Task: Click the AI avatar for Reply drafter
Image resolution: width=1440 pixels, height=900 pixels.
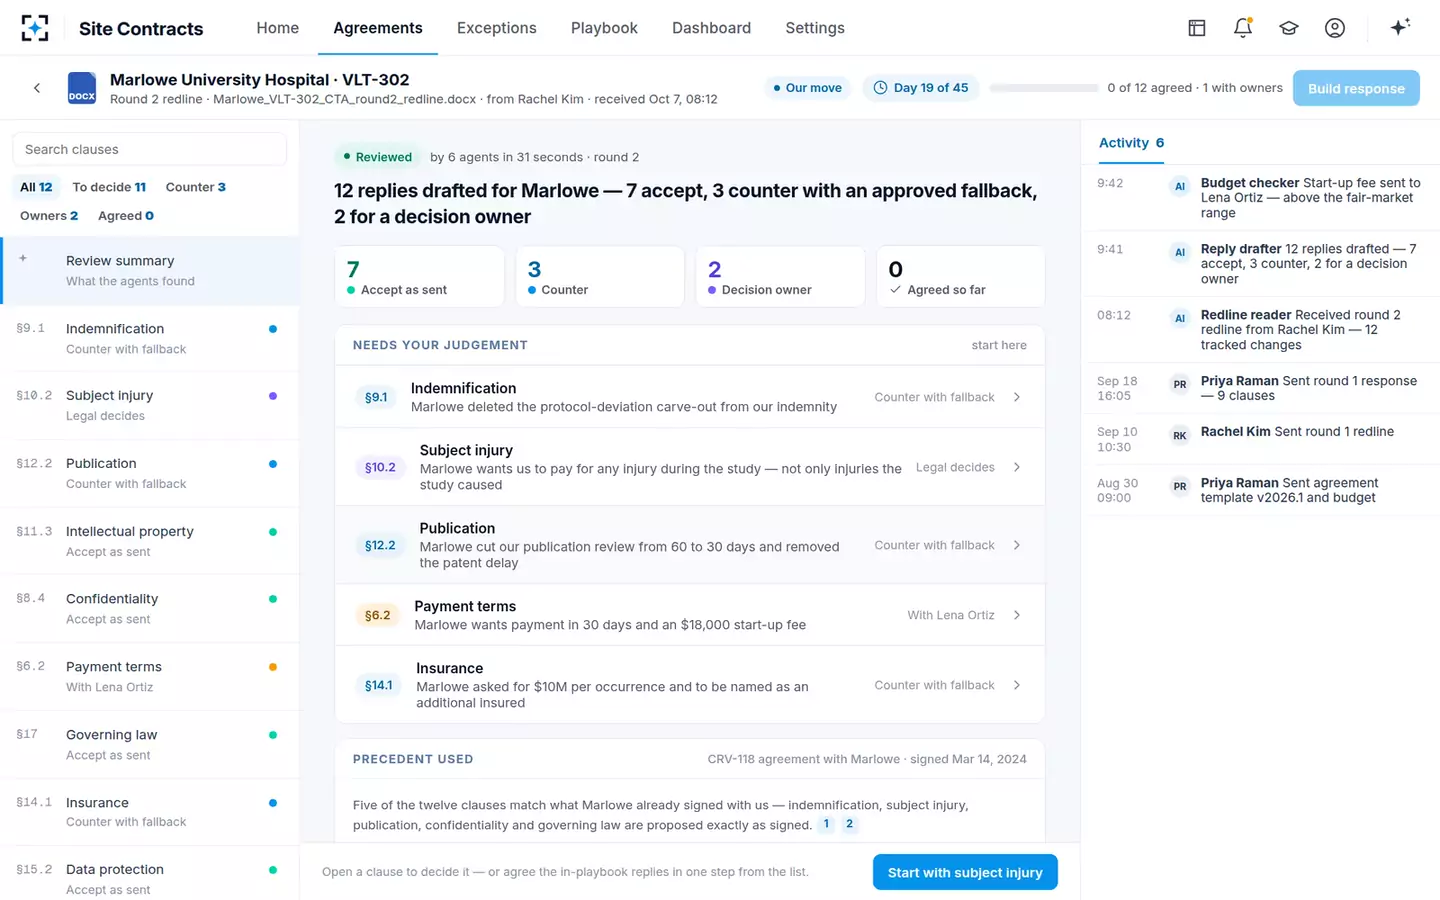Action: pyautogui.click(x=1180, y=252)
